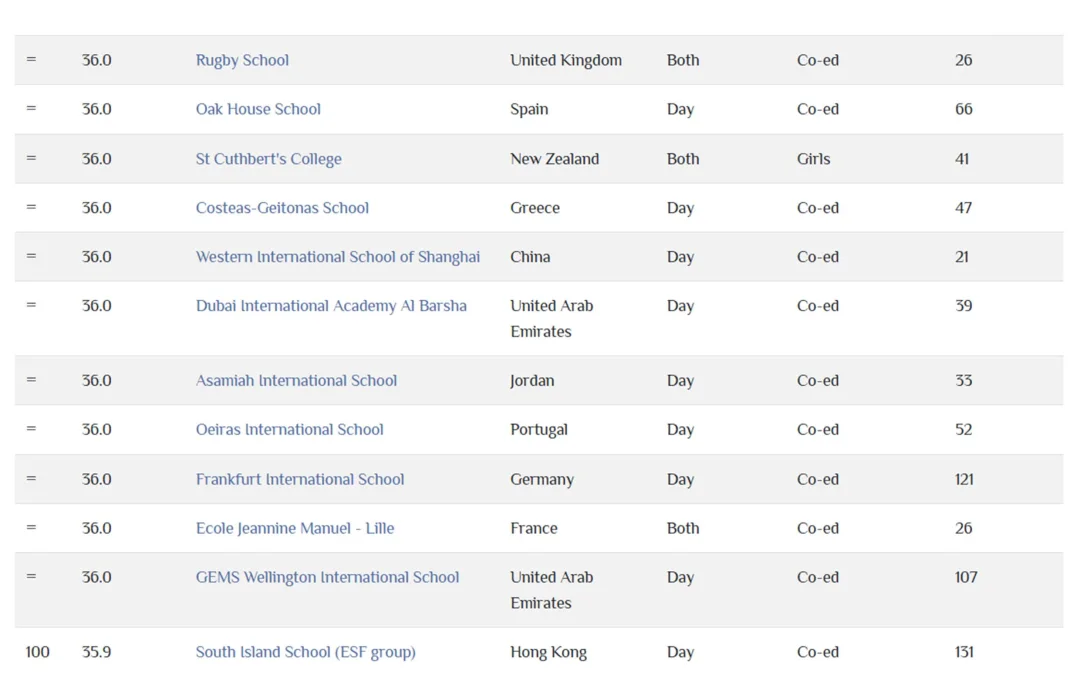Click Ecole Jeannine Manuel - Lille link
This screenshot has width=1080, height=695.
295,528
